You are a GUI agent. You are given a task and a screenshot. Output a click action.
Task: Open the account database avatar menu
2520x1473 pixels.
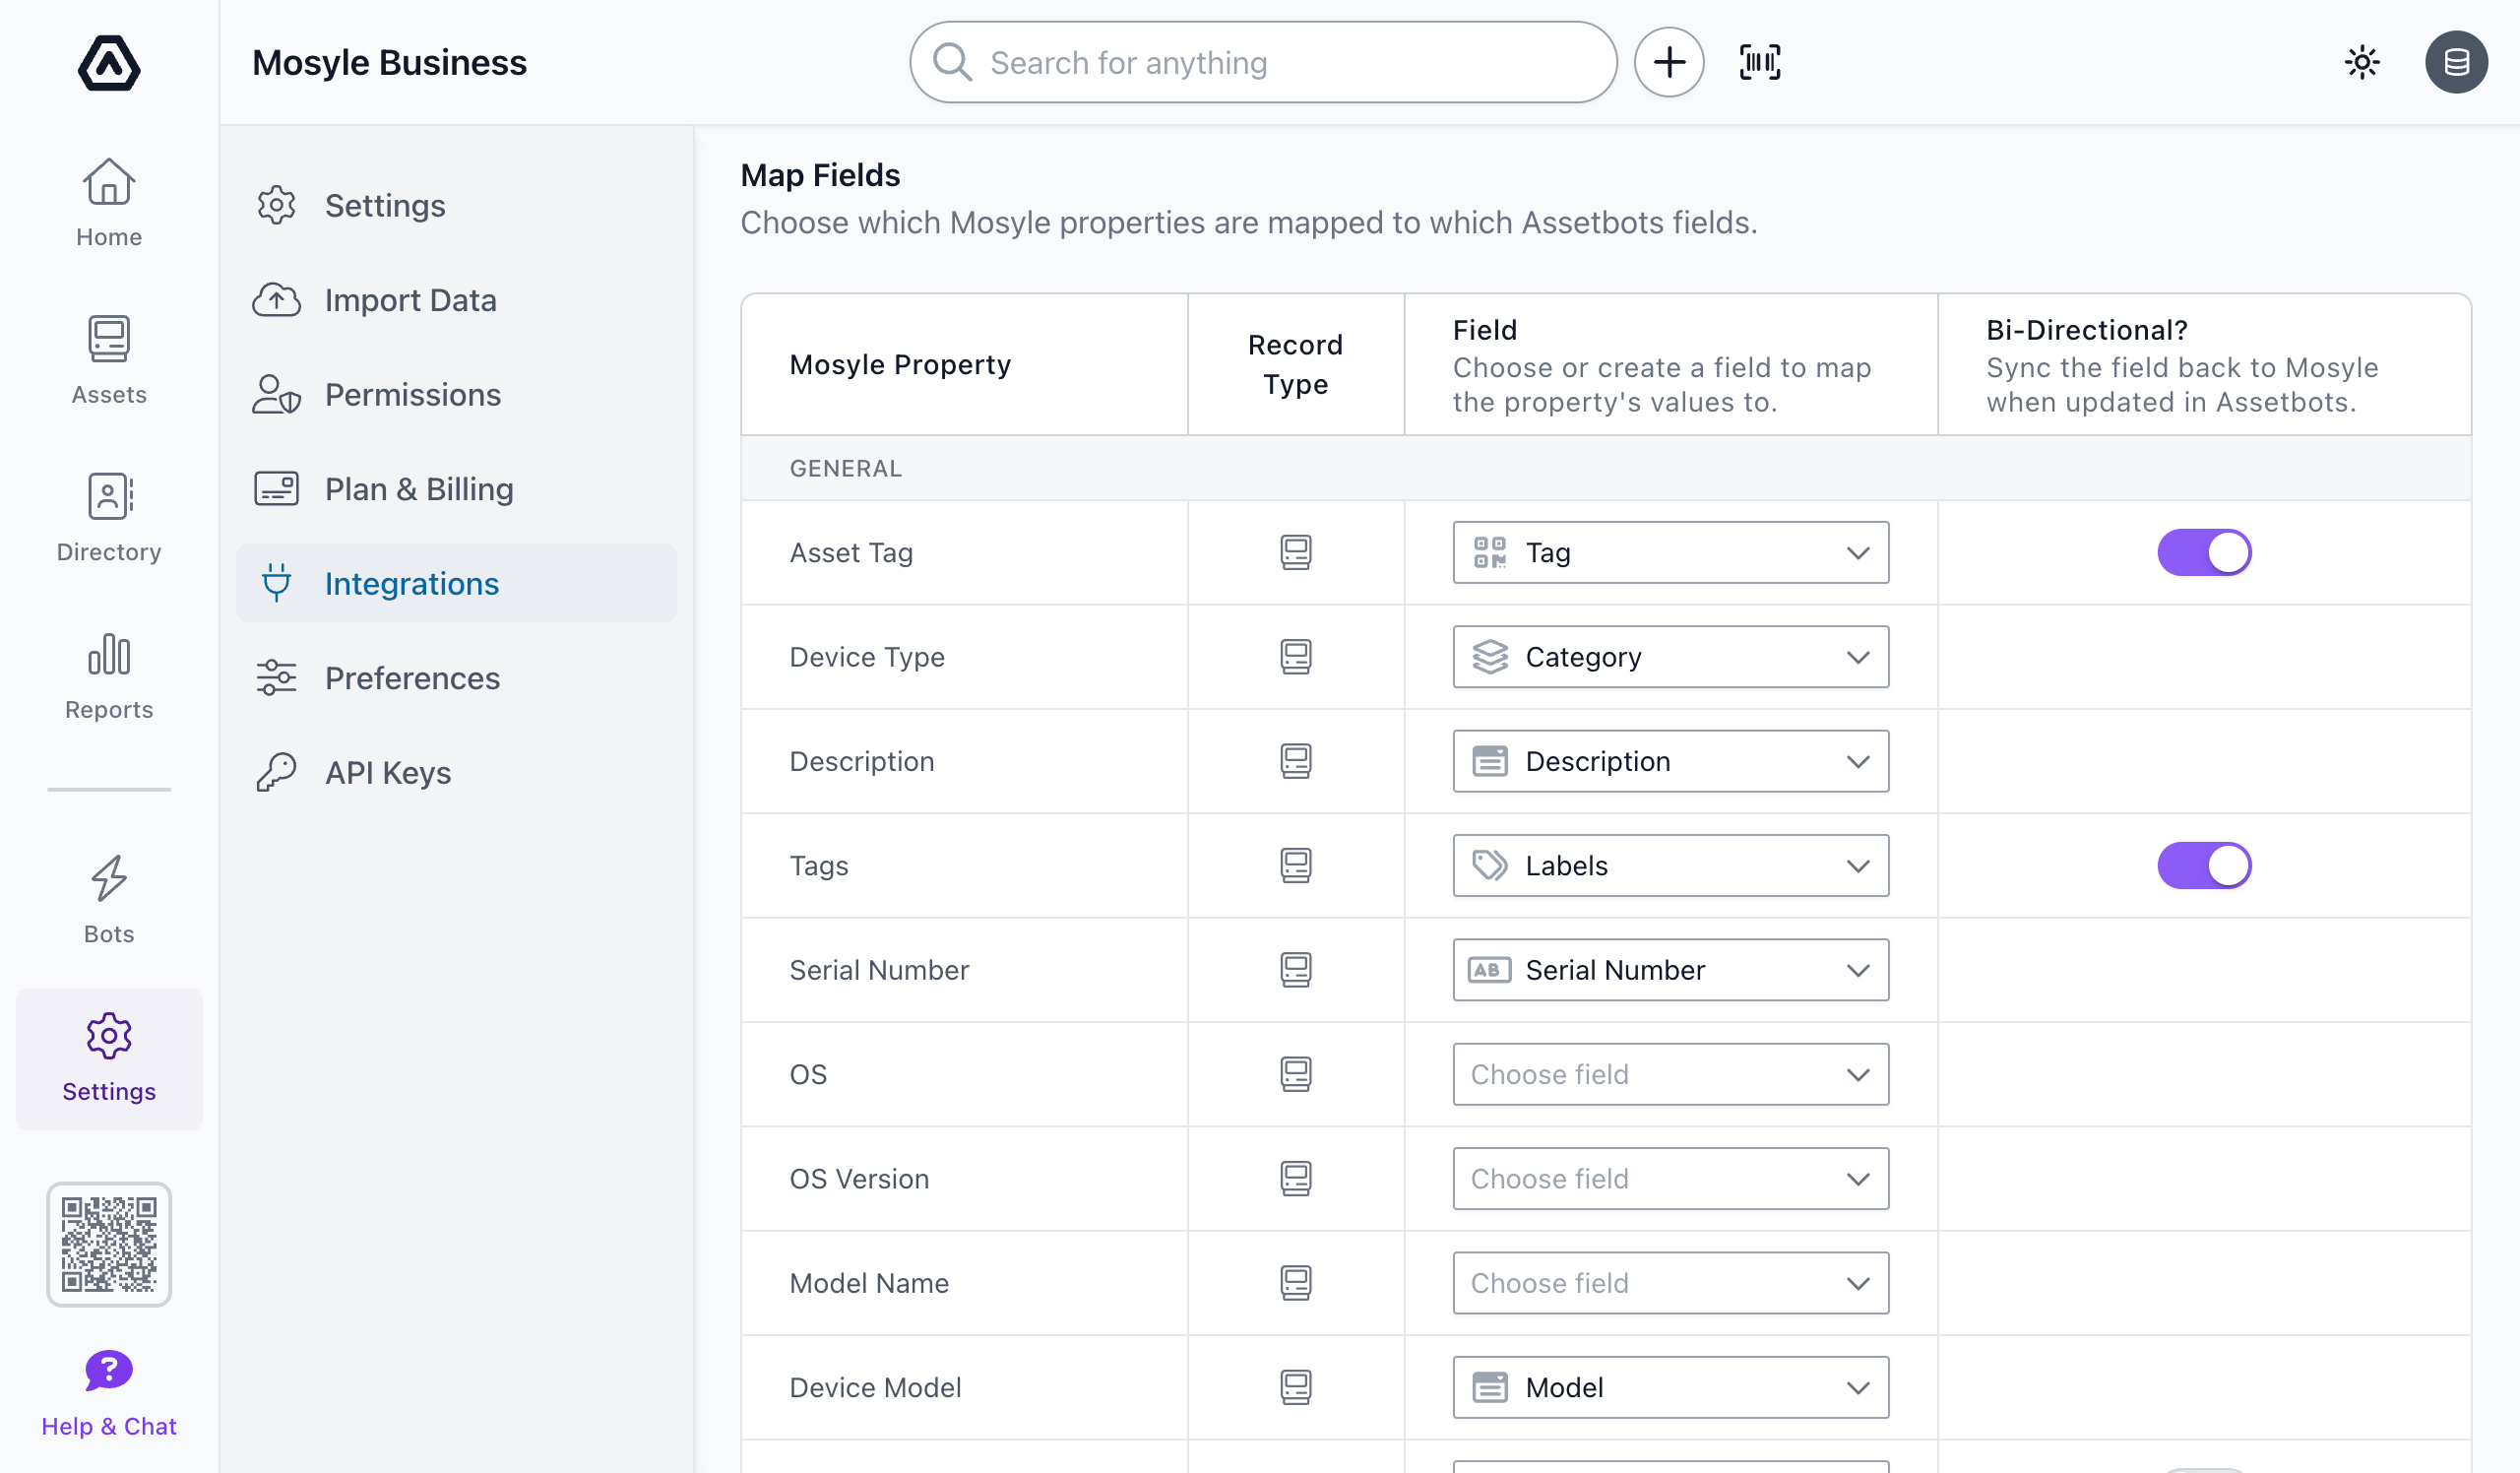pyautogui.click(x=2456, y=63)
